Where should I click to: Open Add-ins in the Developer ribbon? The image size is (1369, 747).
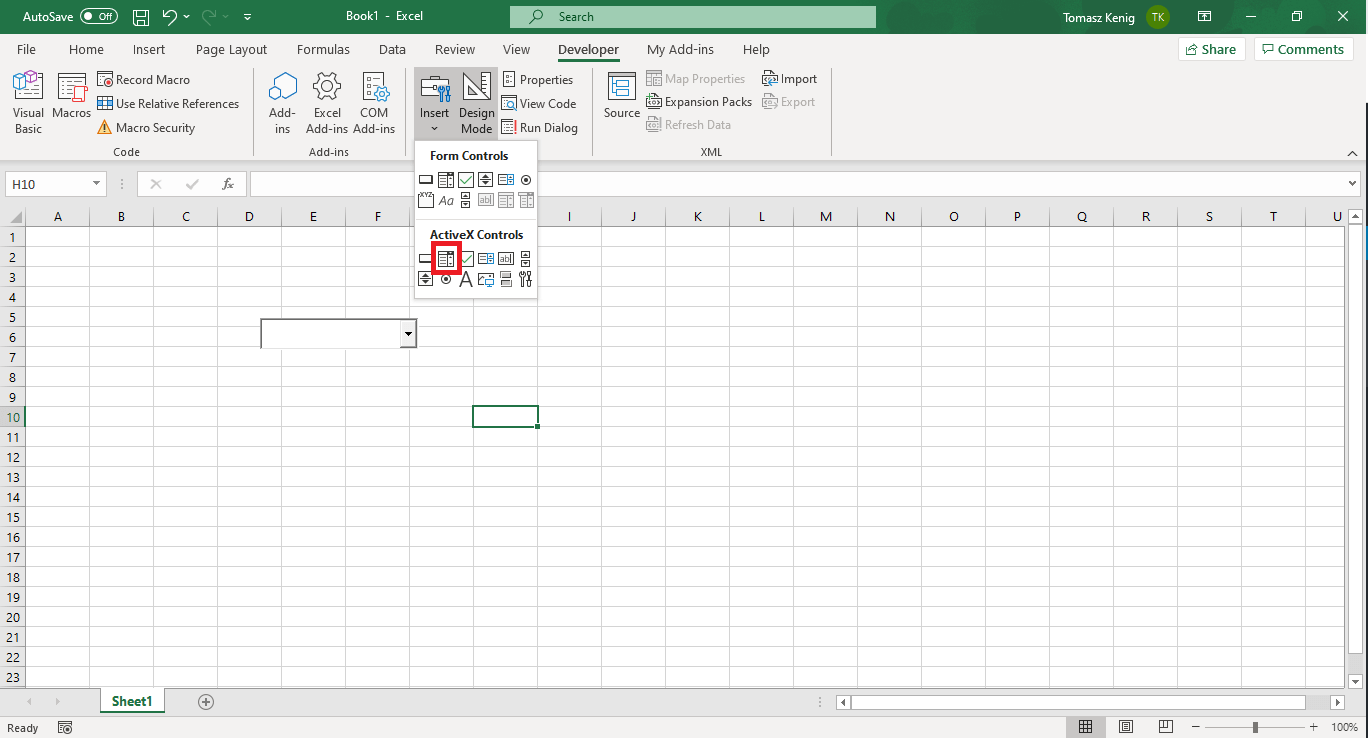tap(283, 103)
